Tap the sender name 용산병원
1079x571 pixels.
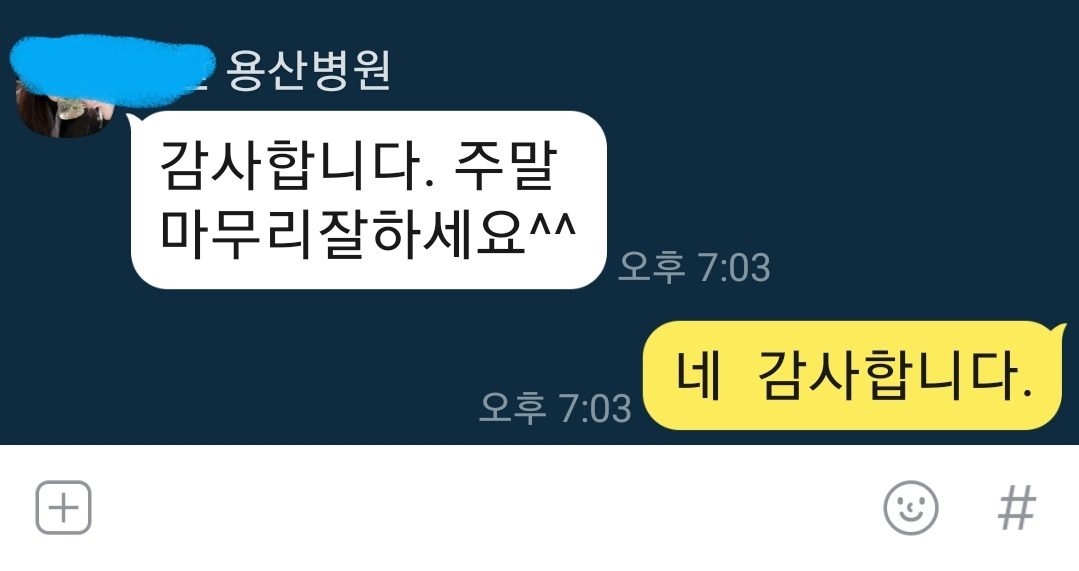(x=308, y=70)
